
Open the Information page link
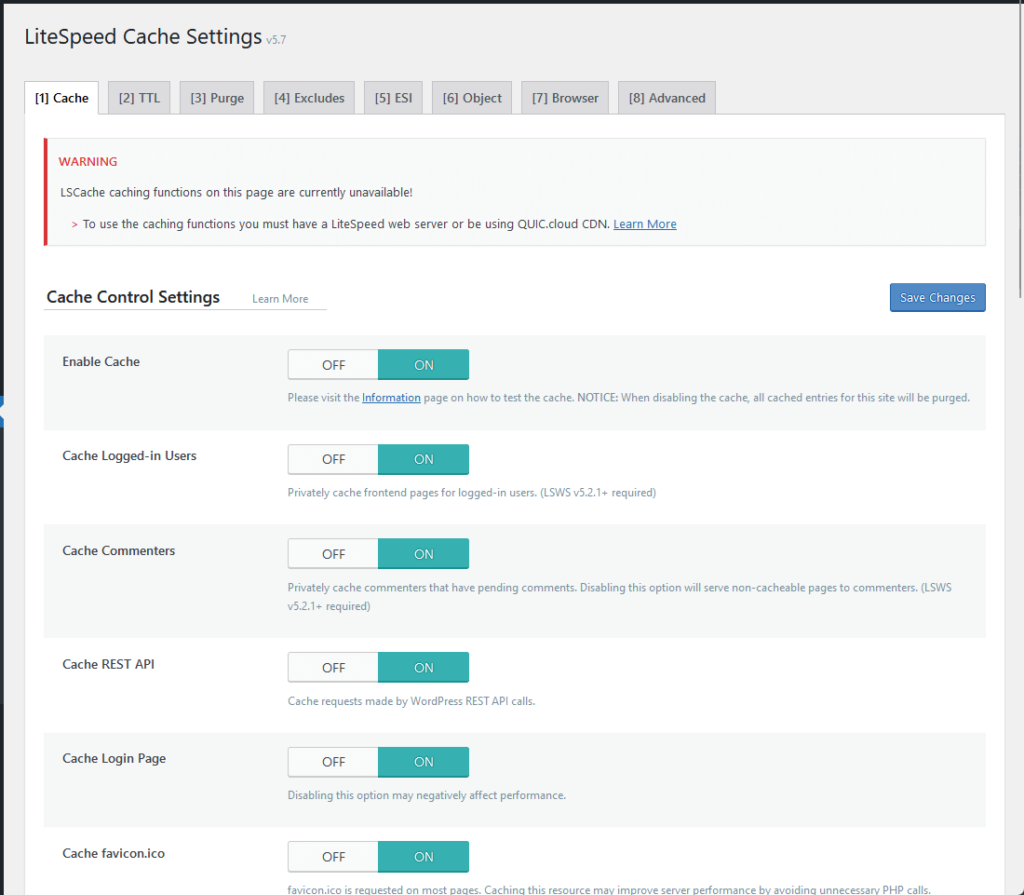pos(391,397)
